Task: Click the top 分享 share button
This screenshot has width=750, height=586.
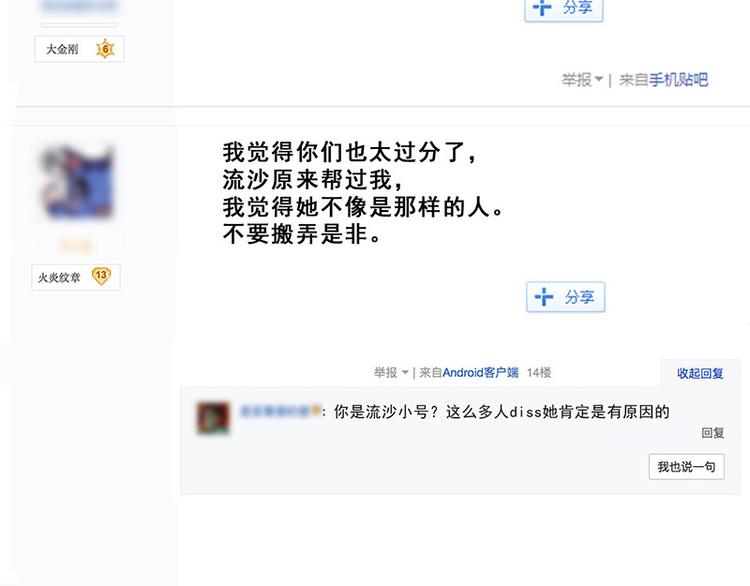Action: (x=563, y=9)
